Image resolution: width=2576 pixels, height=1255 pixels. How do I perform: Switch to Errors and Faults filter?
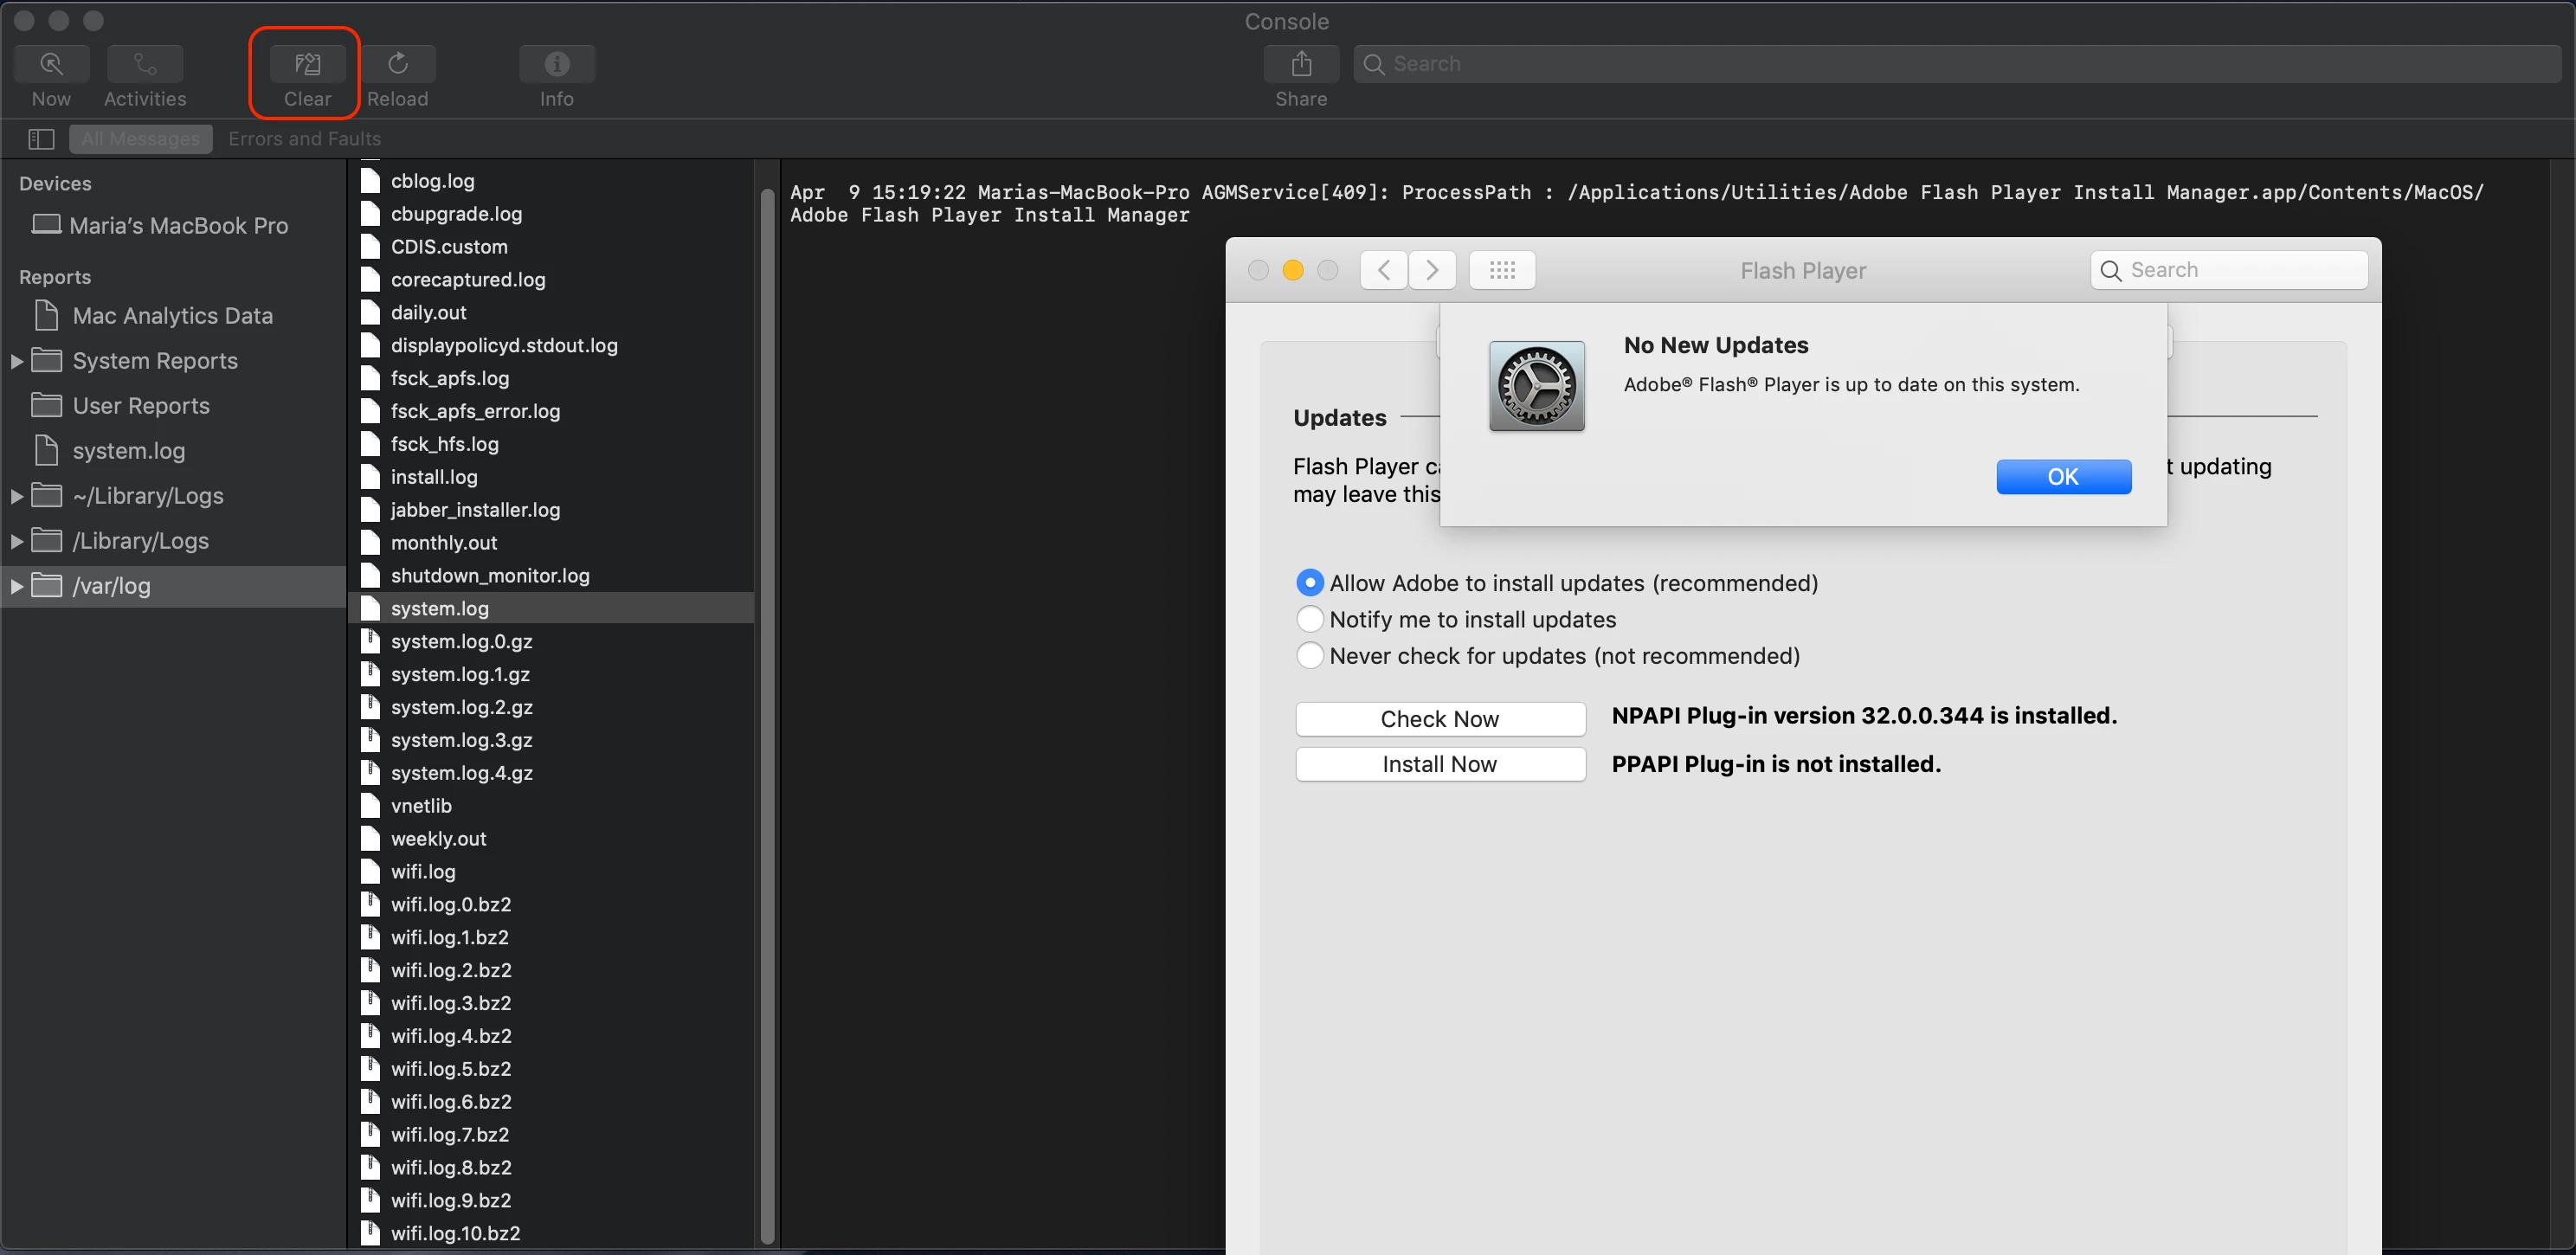click(304, 139)
